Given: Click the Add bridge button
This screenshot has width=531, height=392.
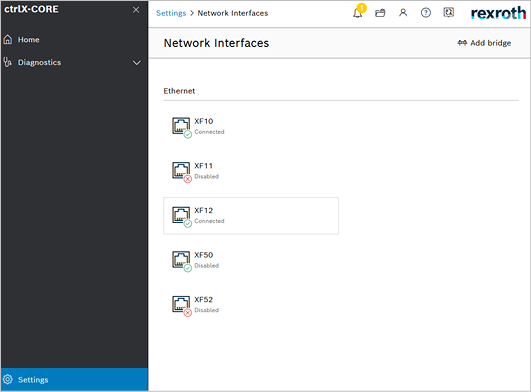Looking at the screenshot, I should tap(484, 43).
